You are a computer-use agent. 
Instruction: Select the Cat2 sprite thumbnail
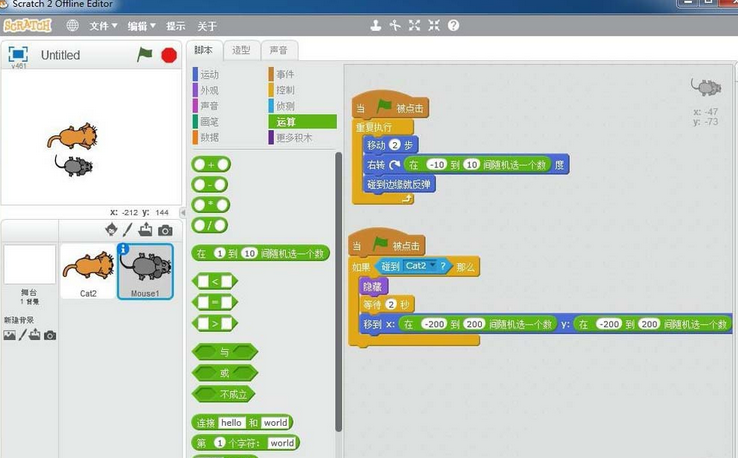tap(88, 272)
